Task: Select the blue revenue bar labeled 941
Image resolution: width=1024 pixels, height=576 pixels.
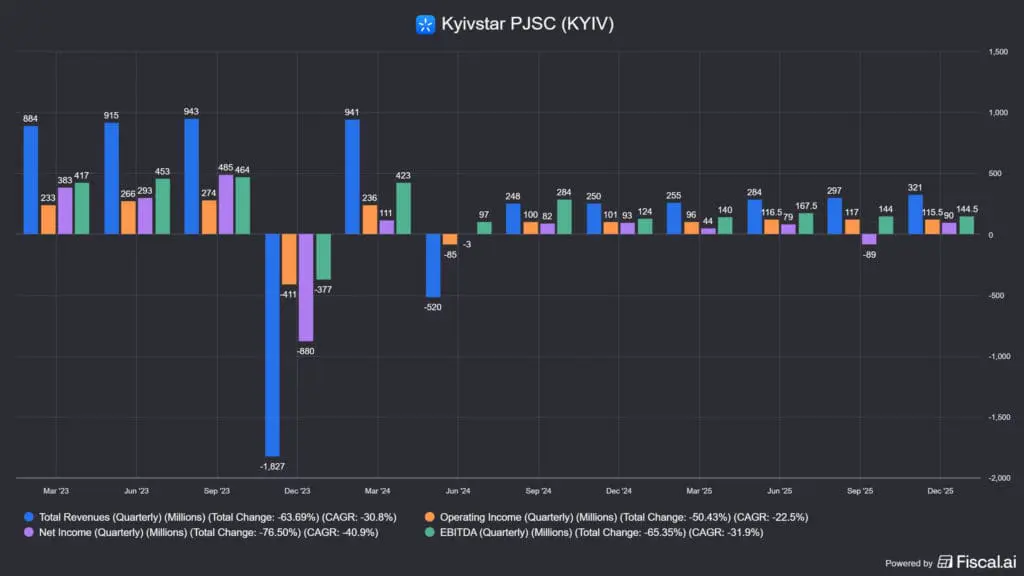Action: click(x=352, y=177)
